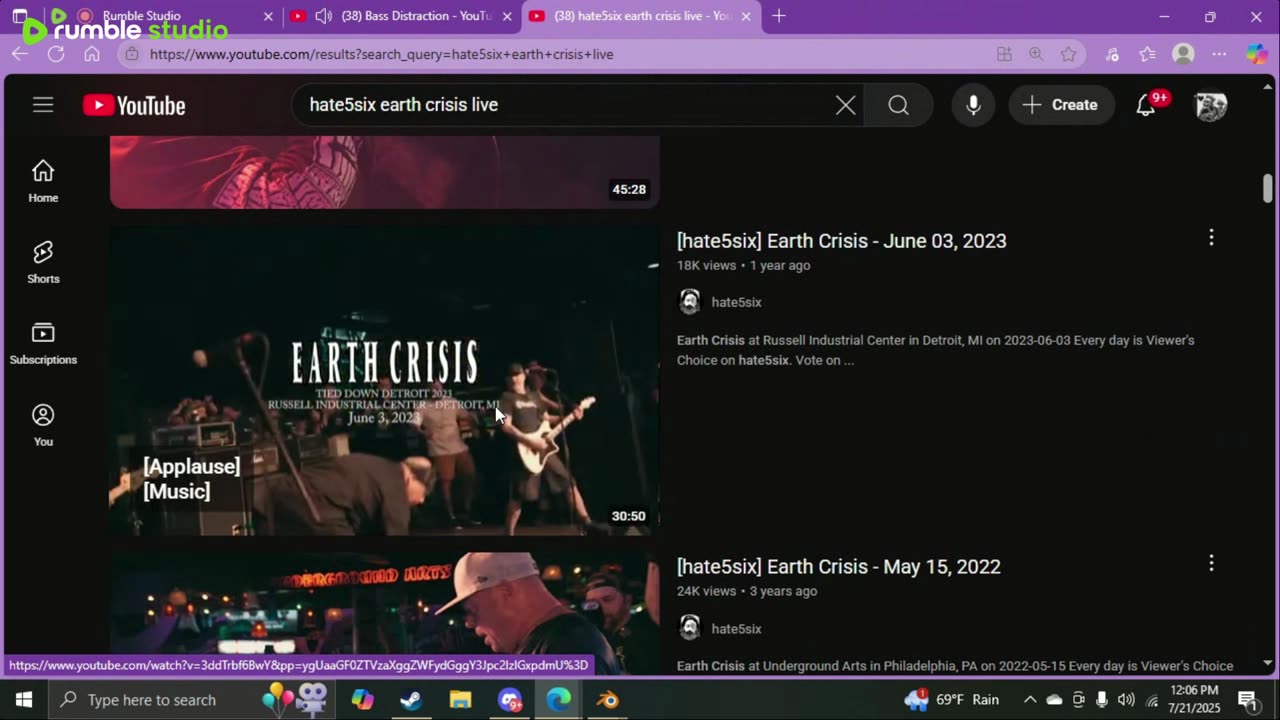
Task: Refresh the current page
Action: 56,54
